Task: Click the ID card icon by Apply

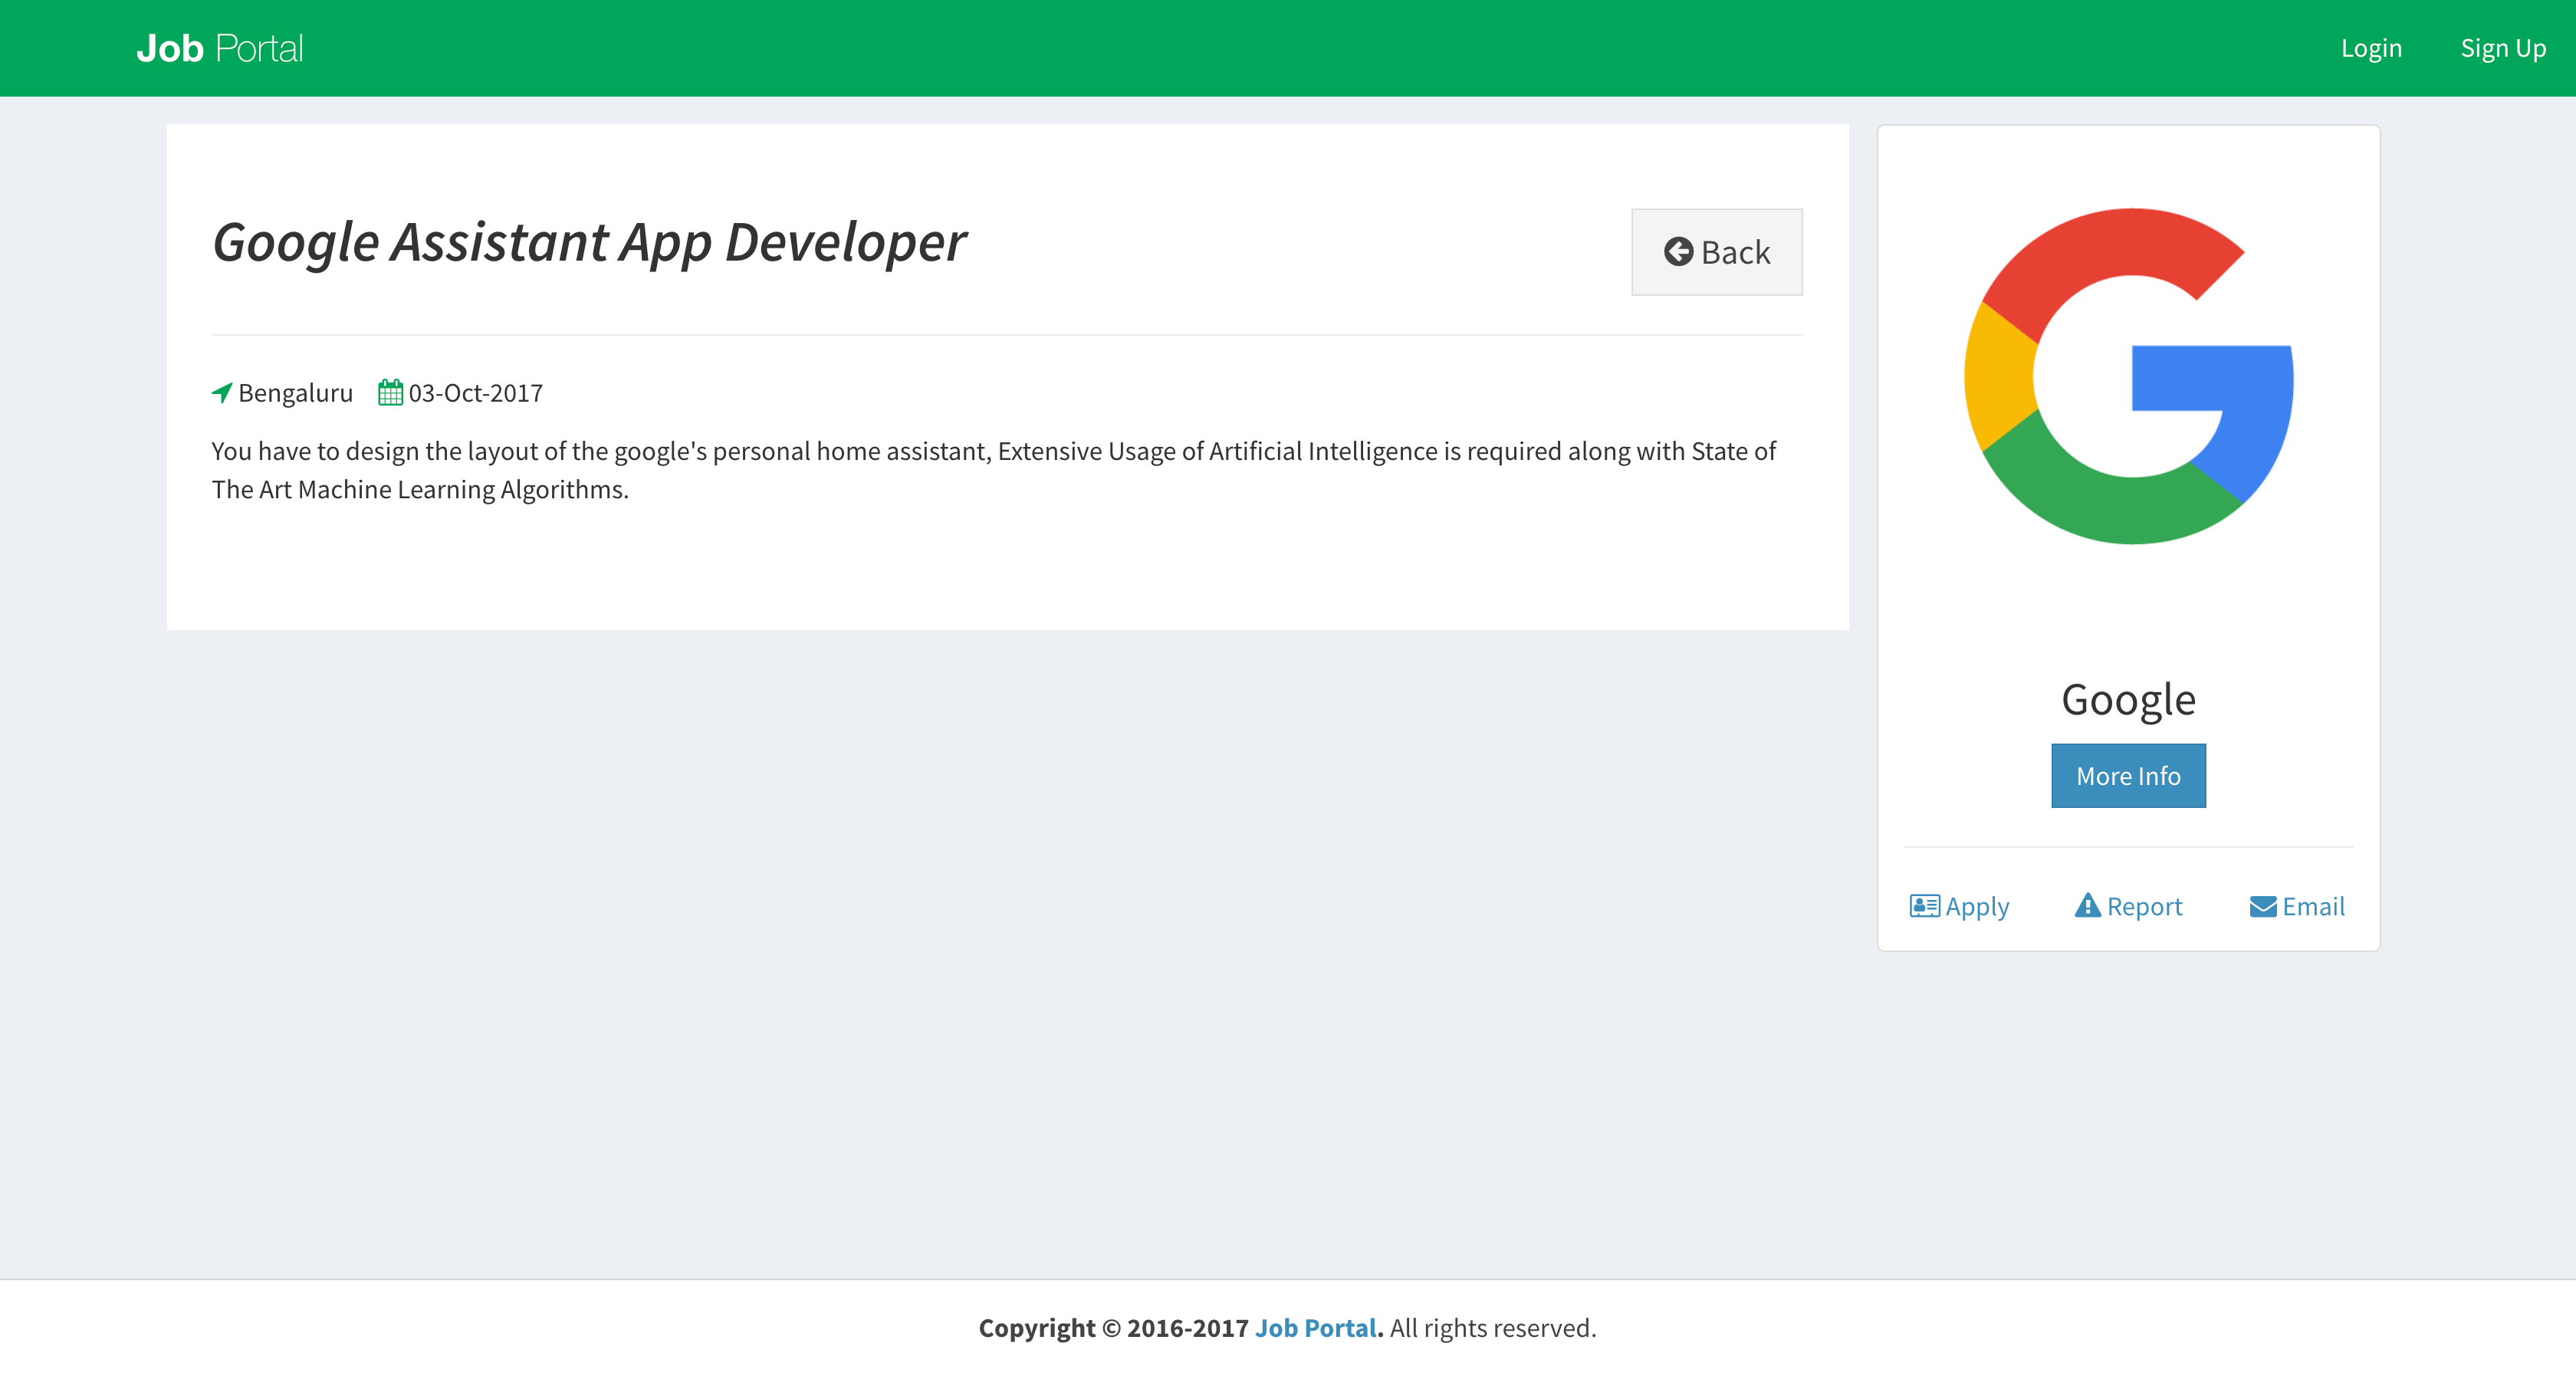Action: pyautogui.click(x=1924, y=906)
